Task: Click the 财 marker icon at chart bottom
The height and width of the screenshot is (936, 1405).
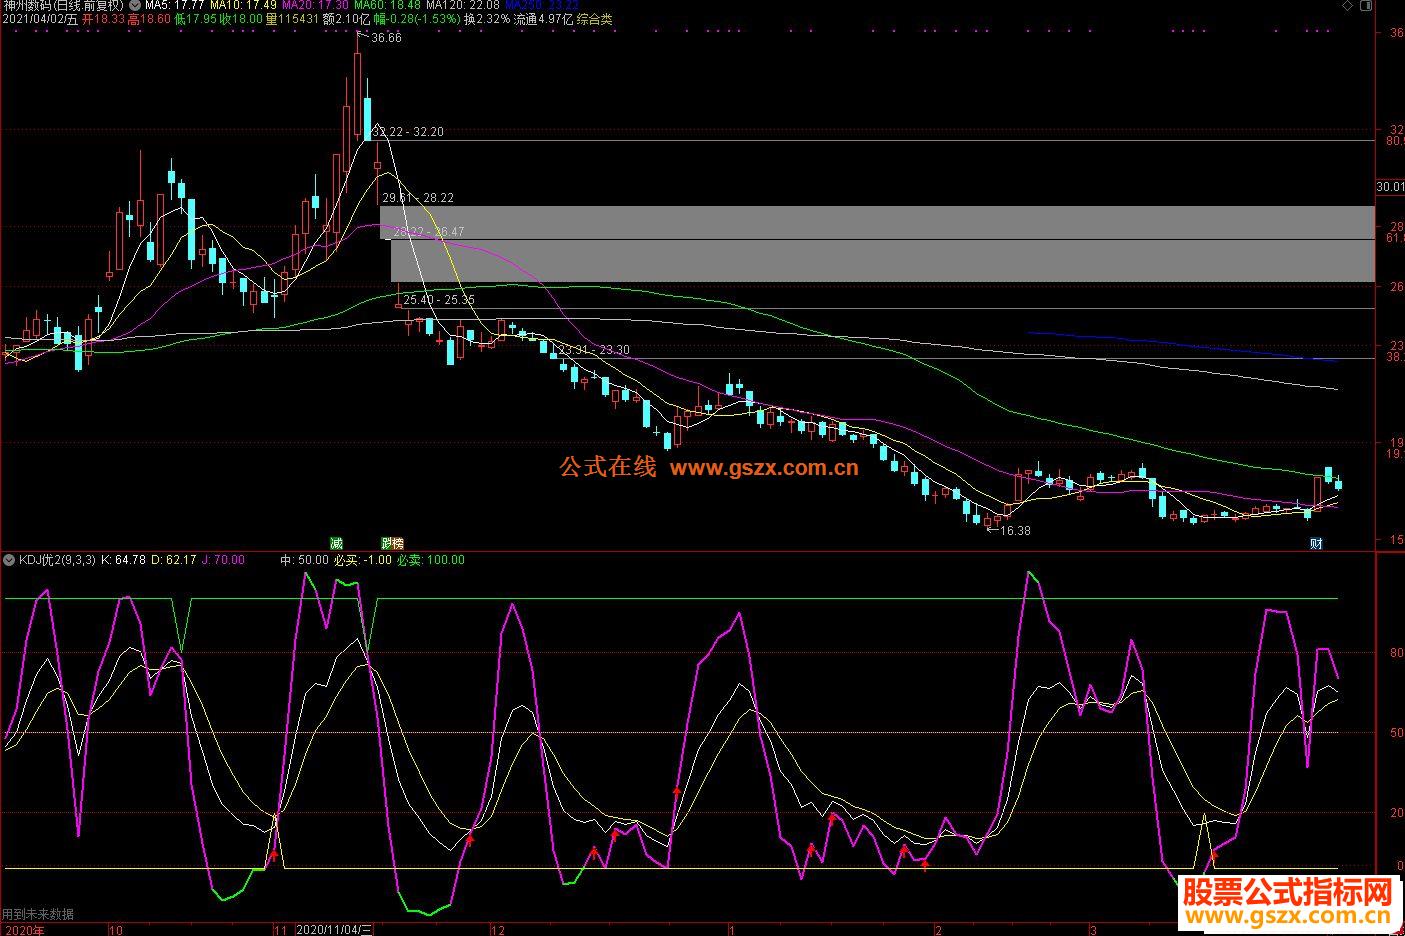Action: point(1317,543)
